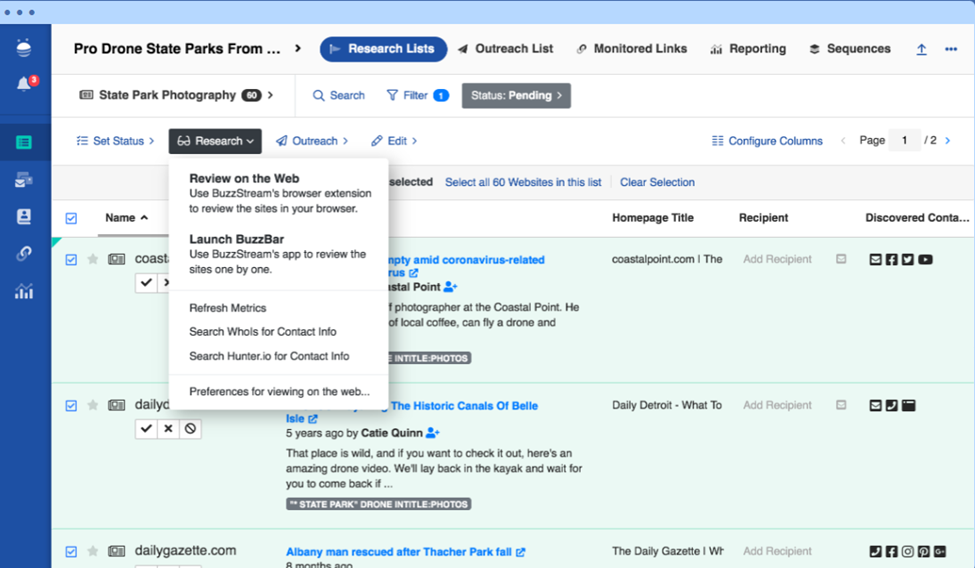975x568 pixels.
Task: Click approve checkmark under coastalpoint row
Action: click(x=146, y=282)
